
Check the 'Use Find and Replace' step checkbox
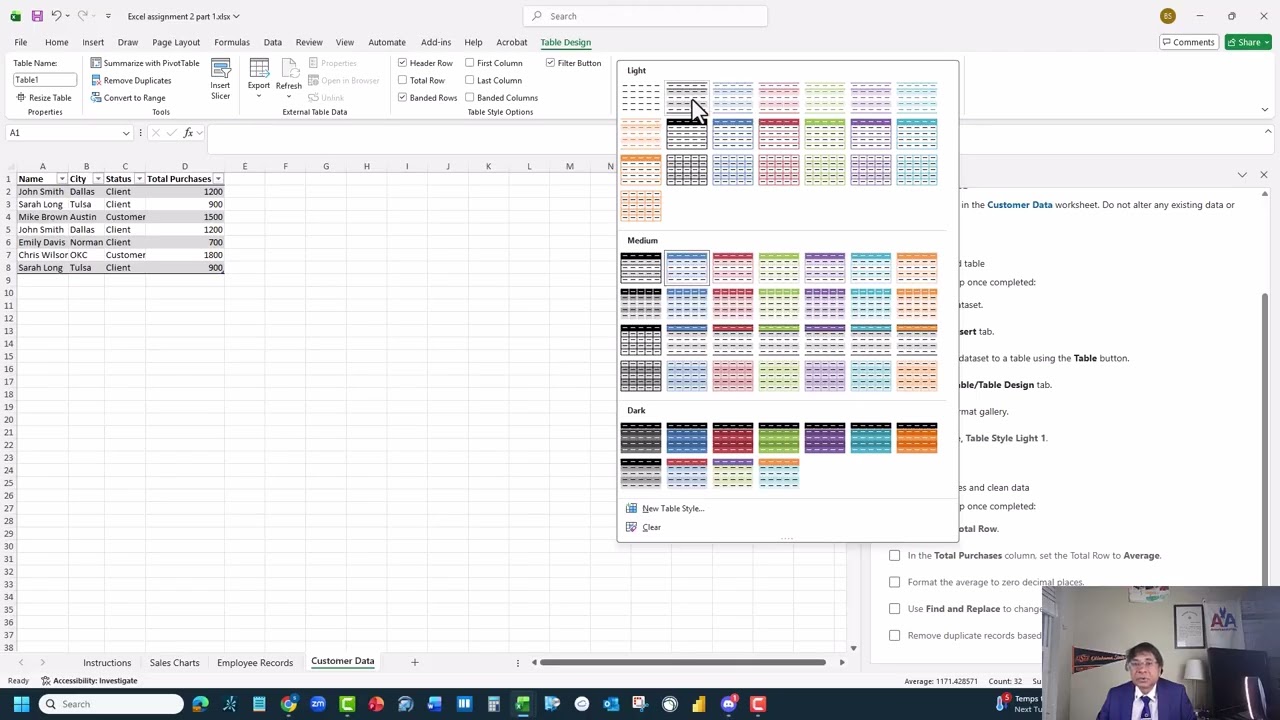pyautogui.click(x=894, y=608)
